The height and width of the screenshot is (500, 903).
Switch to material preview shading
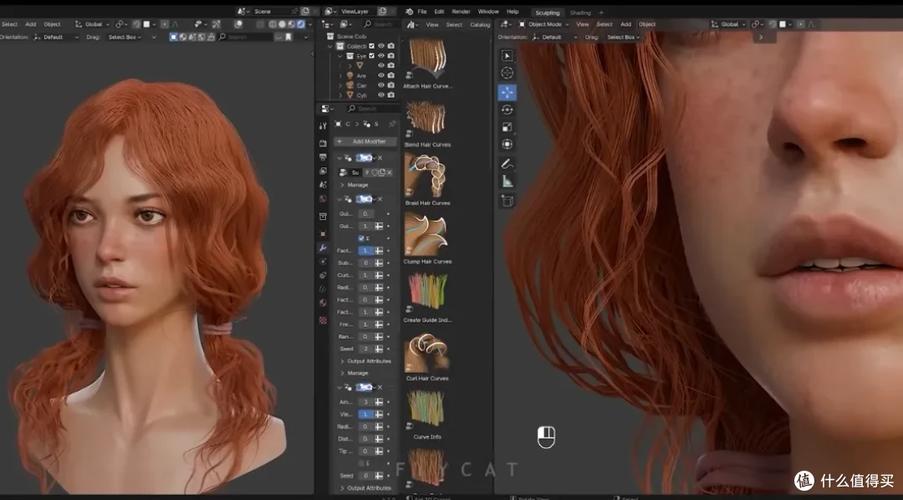[x=291, y=24]
